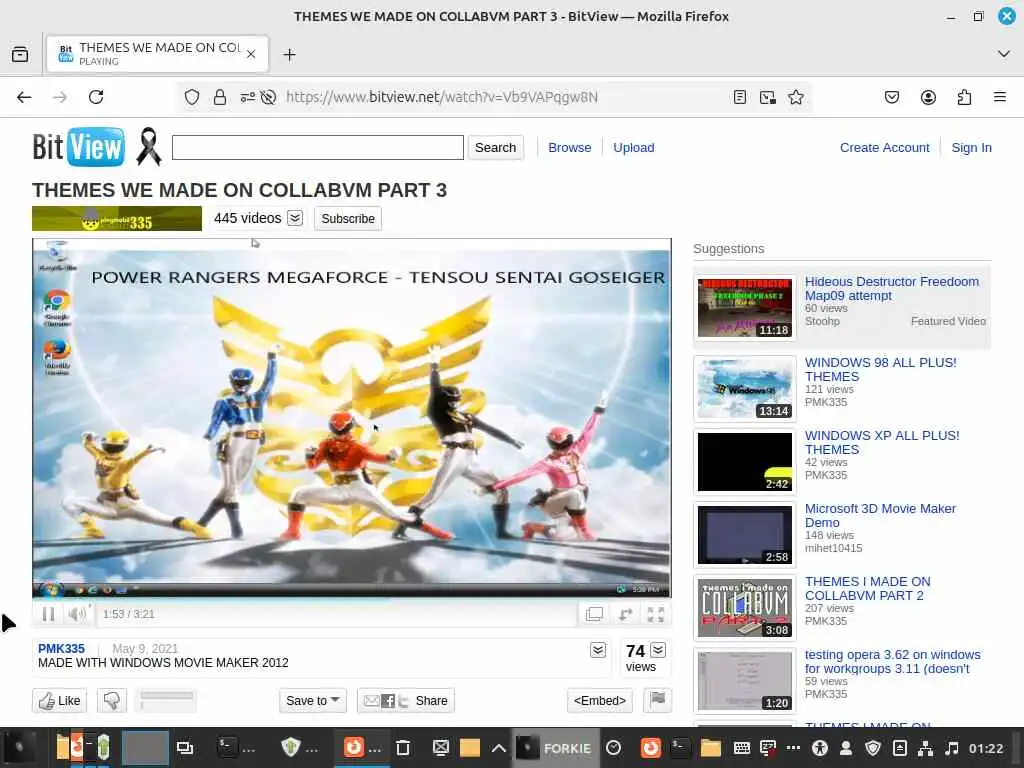Open trash icon in taskbar

[403, 748]
